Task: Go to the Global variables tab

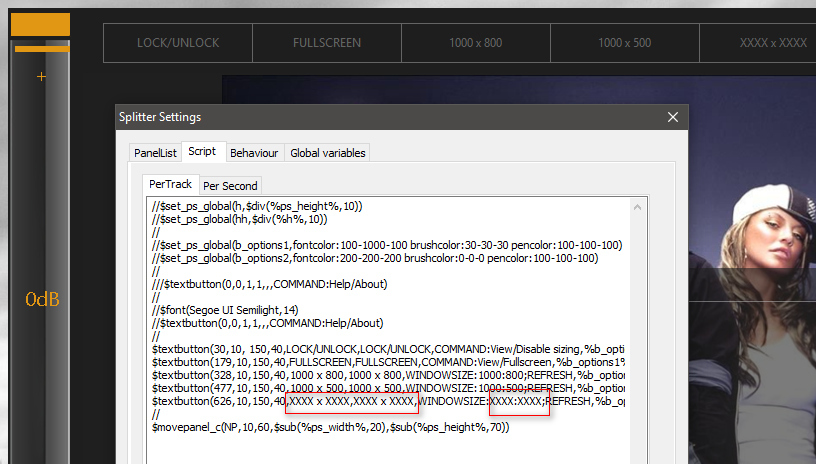Action: coord(327,153)
